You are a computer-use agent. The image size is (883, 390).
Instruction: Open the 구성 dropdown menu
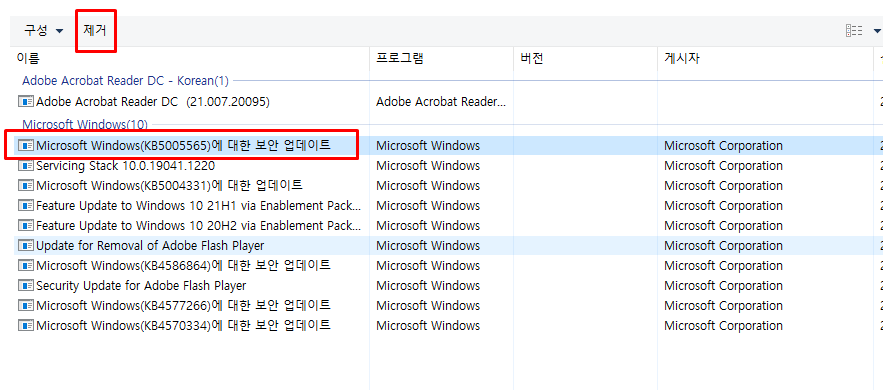point(43,31)
